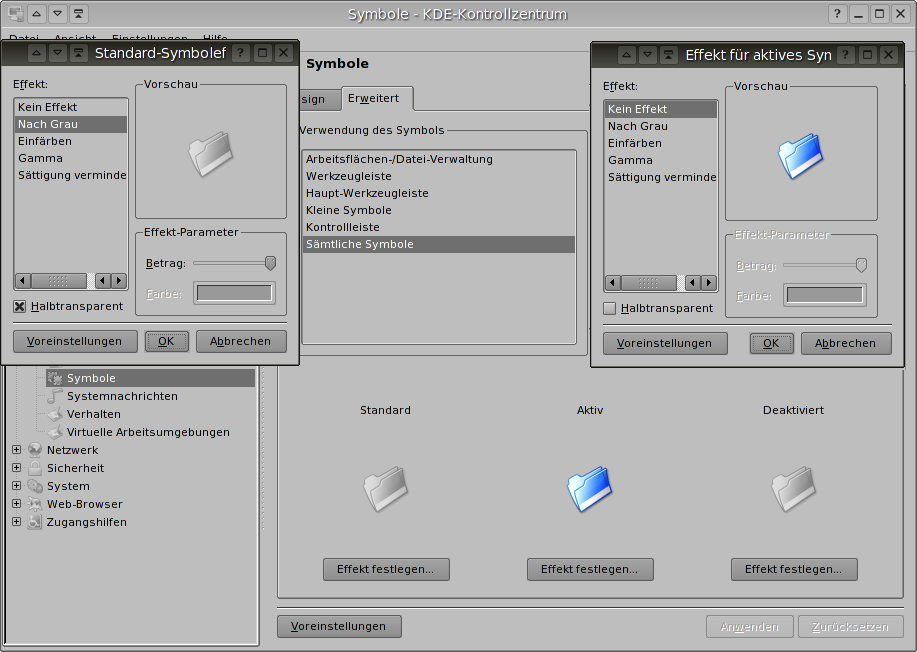The width and height of the screenshot is (917, 652).
Task: Select Nach Grau in aktives Symbol dialog
Action: [660, 126]
